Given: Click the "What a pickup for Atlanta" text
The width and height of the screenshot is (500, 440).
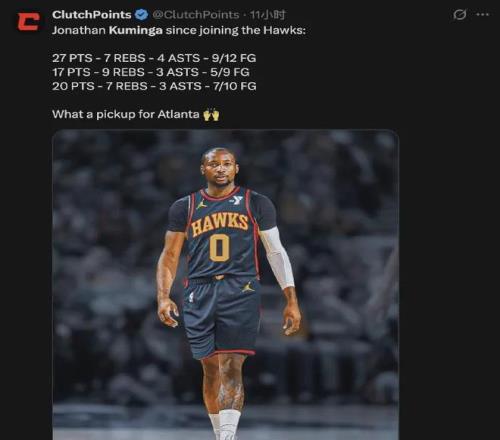Looking at the screenshot, I should (x=126, y=114).
